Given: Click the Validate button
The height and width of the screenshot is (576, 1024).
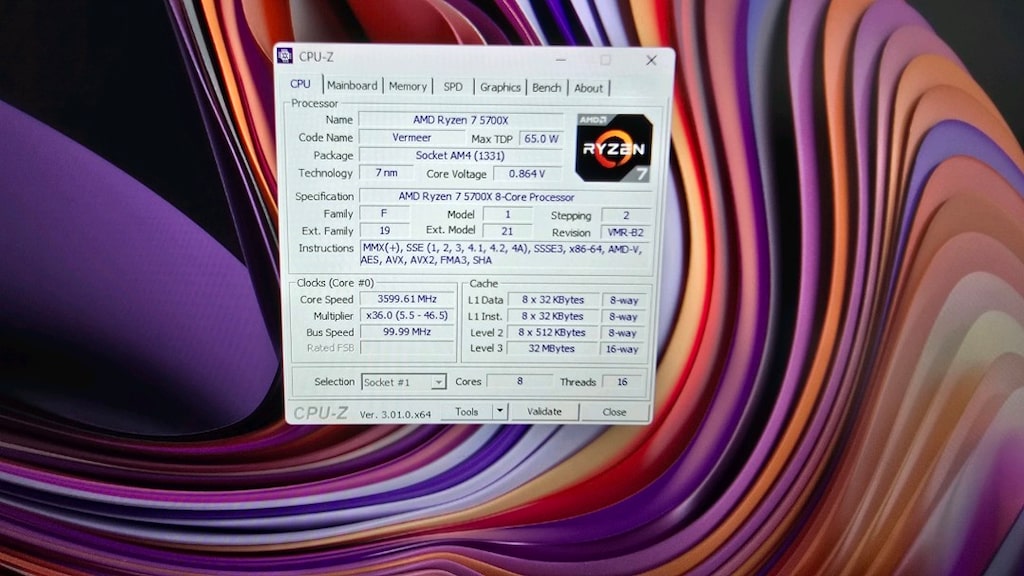Looking at the screenshot, I should click(x=544, y=411).
